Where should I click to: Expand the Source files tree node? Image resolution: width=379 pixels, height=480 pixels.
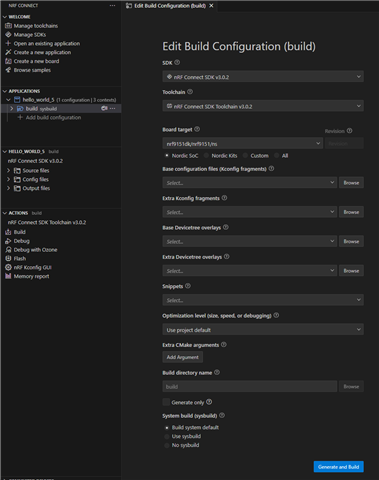click(9, 170)
